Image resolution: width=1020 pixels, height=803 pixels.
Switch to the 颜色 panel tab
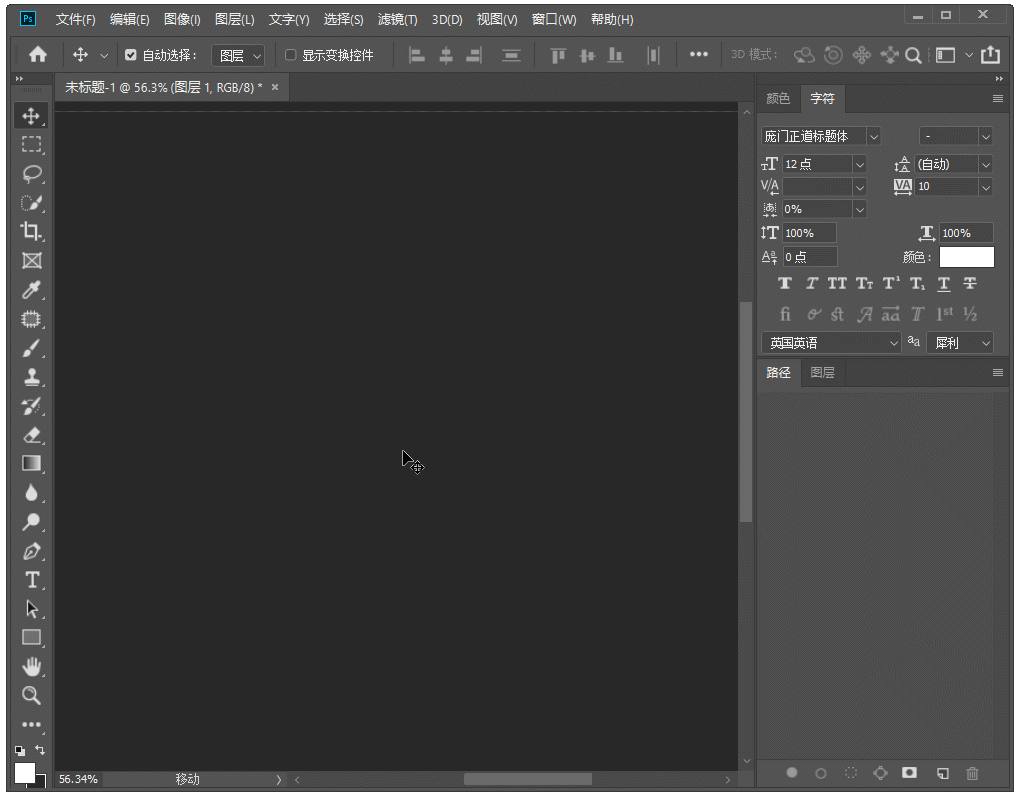click(777, 98)
